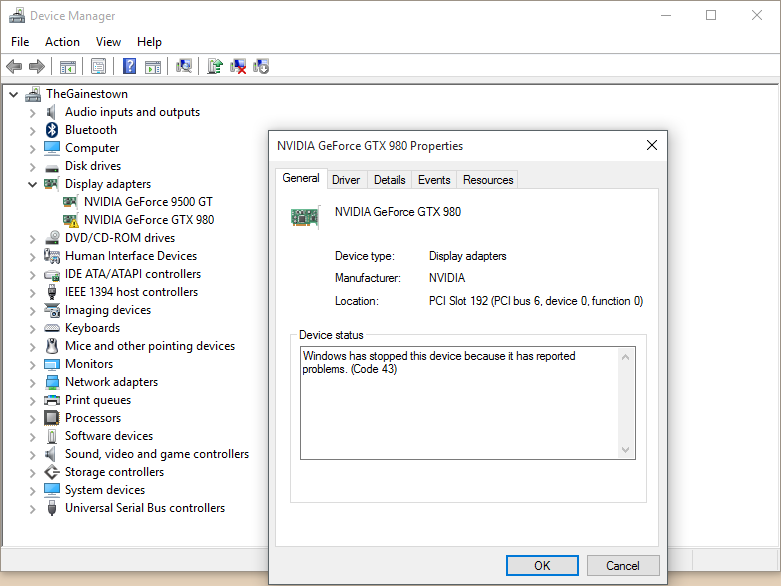Collapse the Display adapters node
Screen dimensions: 781x586
coord(33,184)
